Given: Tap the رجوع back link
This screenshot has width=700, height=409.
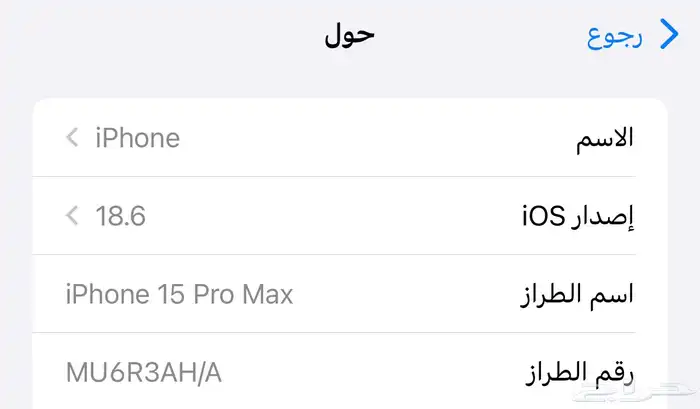Looking at the screenshot, I should click(x=615, y=37).
